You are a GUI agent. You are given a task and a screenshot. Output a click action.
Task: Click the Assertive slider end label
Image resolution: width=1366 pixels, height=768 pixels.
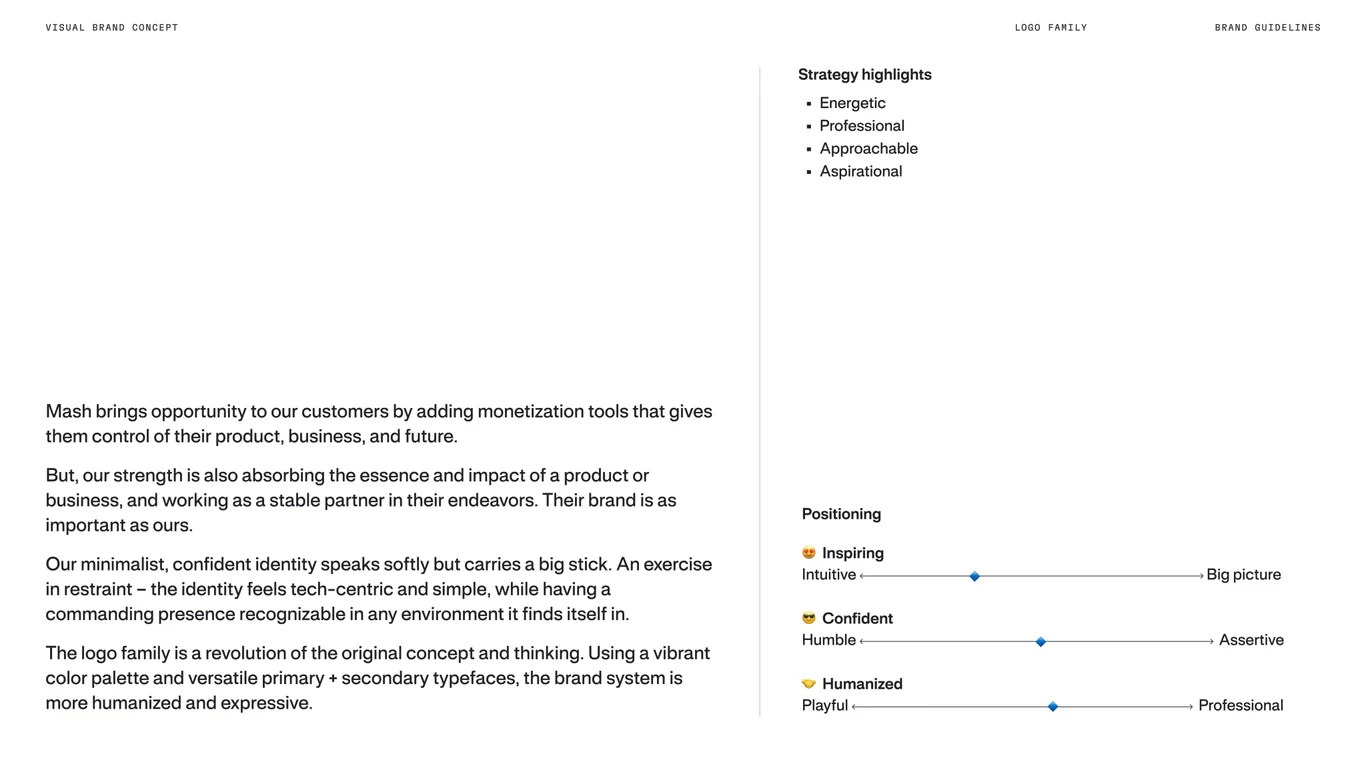point(1251,640)
